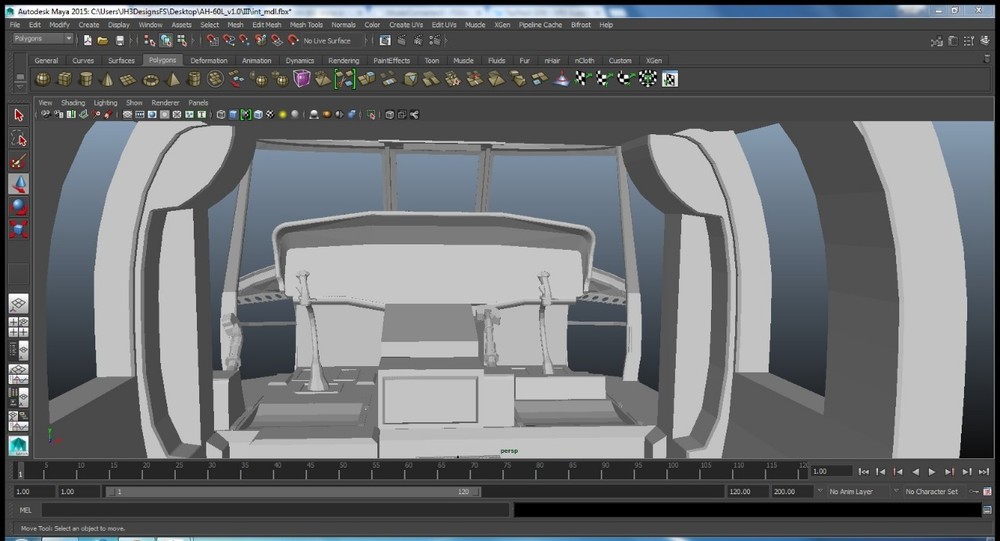
Task: Pick the Rotate tool sphere icon
Action: 18,207
